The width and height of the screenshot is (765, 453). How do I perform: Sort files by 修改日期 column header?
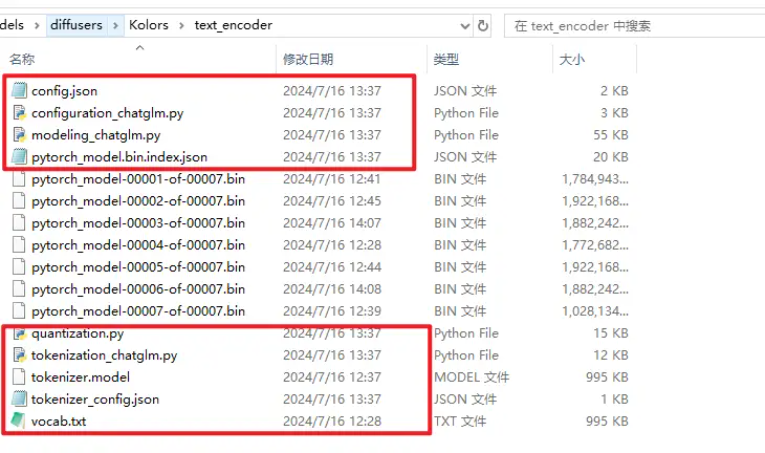(x=308, y=60)
